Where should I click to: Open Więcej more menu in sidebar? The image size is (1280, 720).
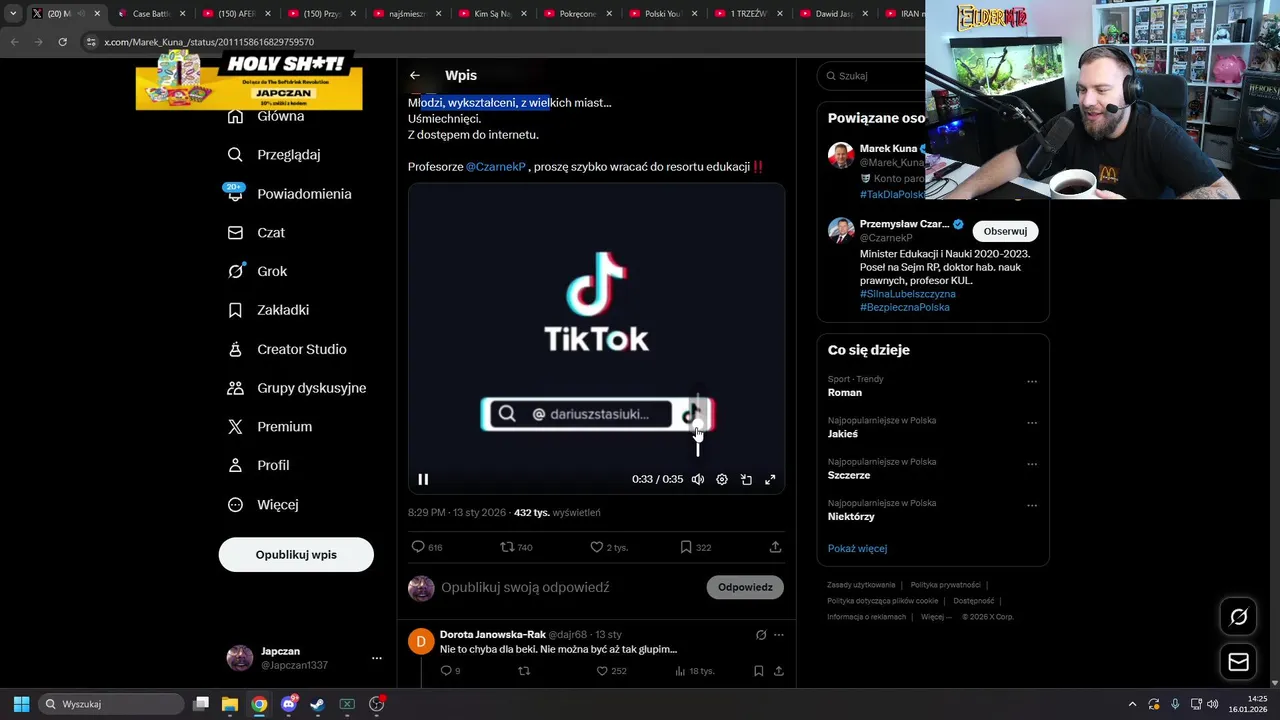tap(263, 505)
